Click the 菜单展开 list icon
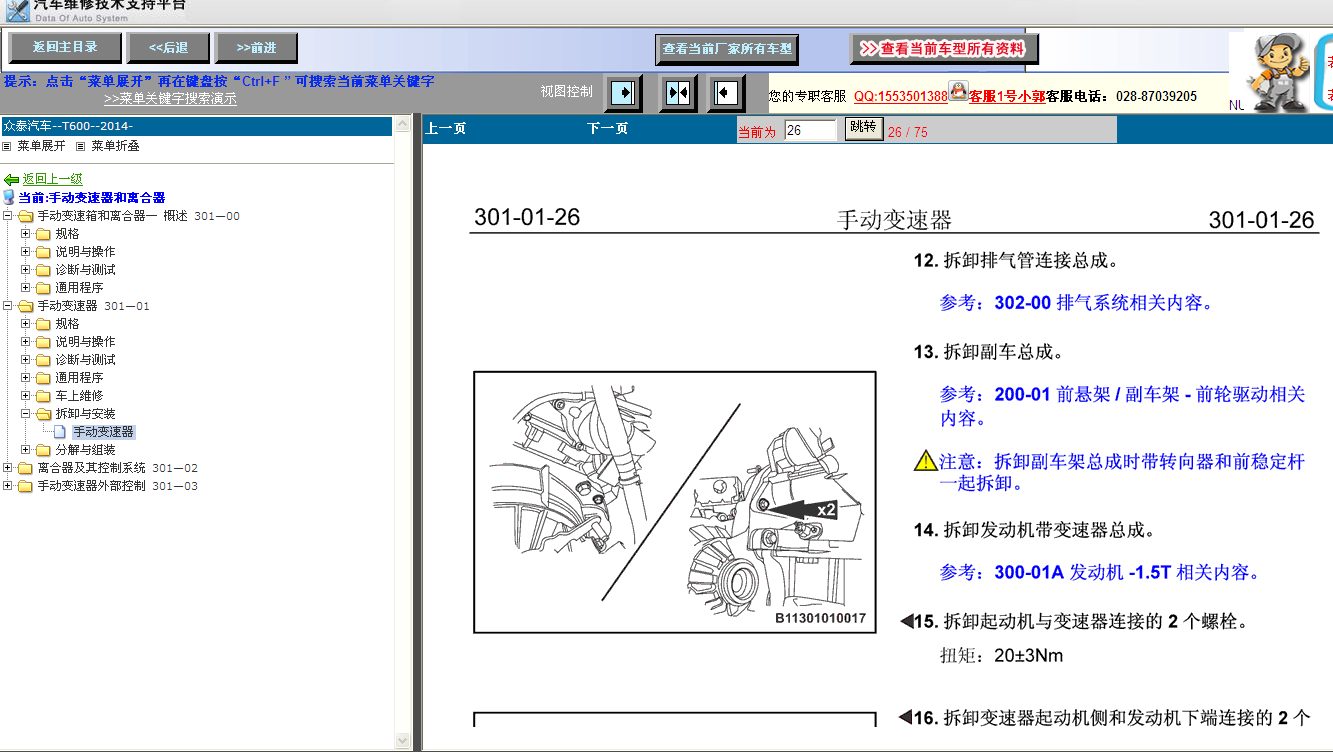The height and width of the screenshot is (752, 1333). [x=7, y=146]
